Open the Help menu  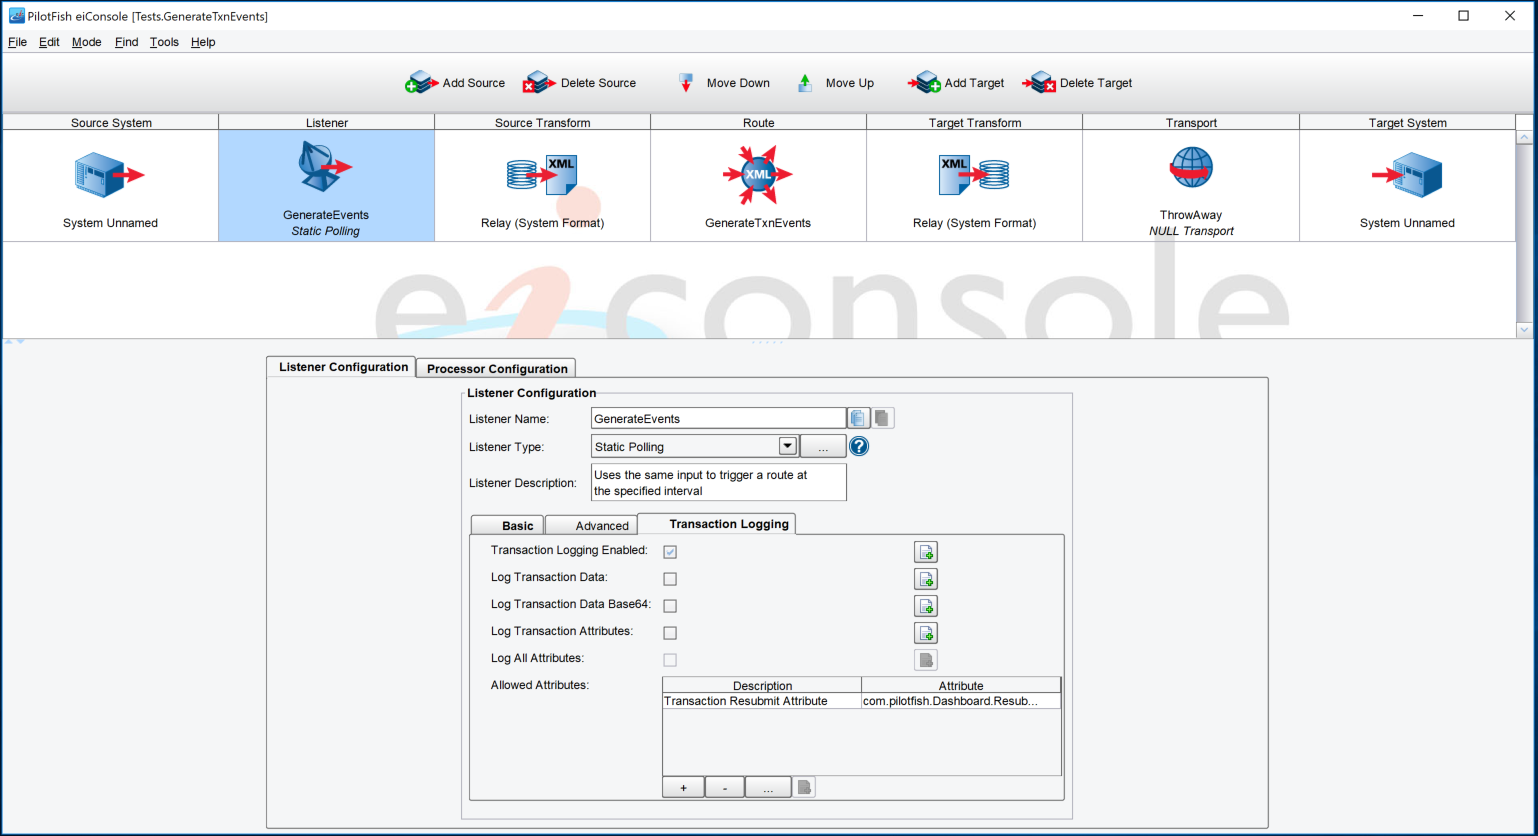(x=203, y=42)
